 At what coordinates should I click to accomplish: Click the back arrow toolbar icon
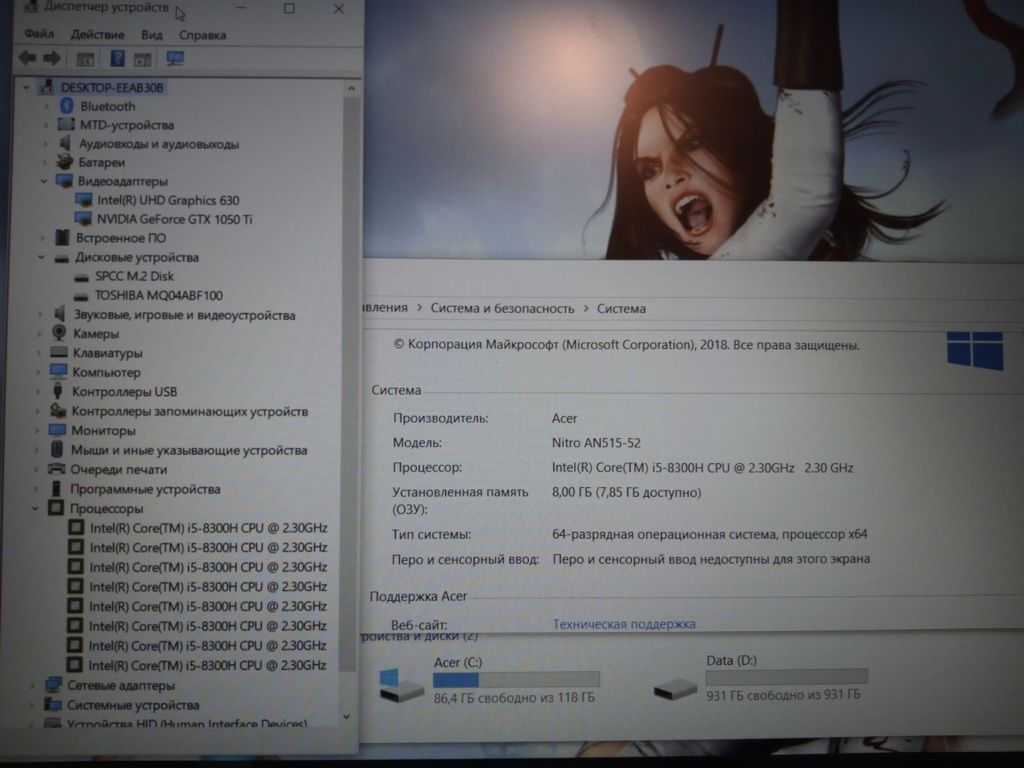[x=27, y=59]
